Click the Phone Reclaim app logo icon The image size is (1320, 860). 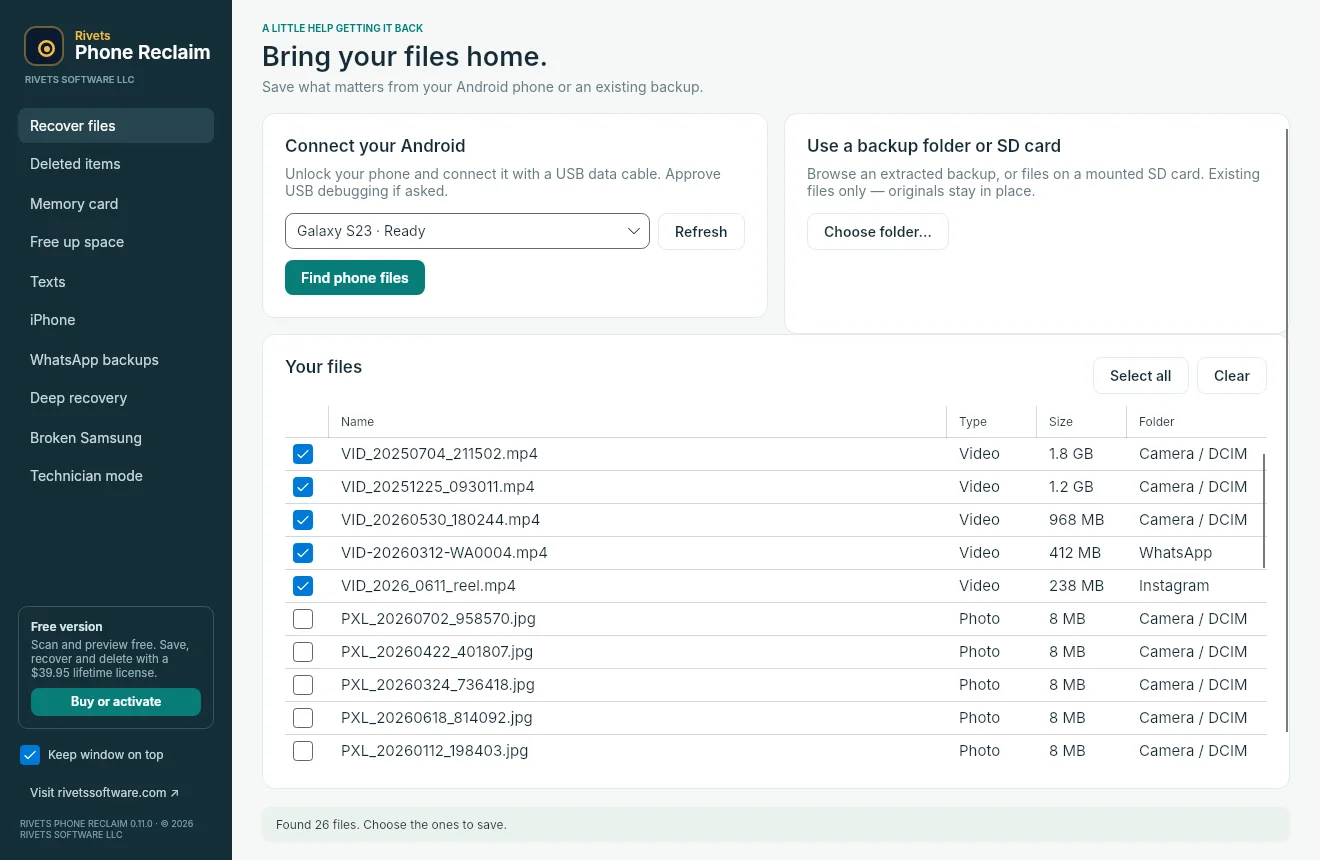(44, 47)
